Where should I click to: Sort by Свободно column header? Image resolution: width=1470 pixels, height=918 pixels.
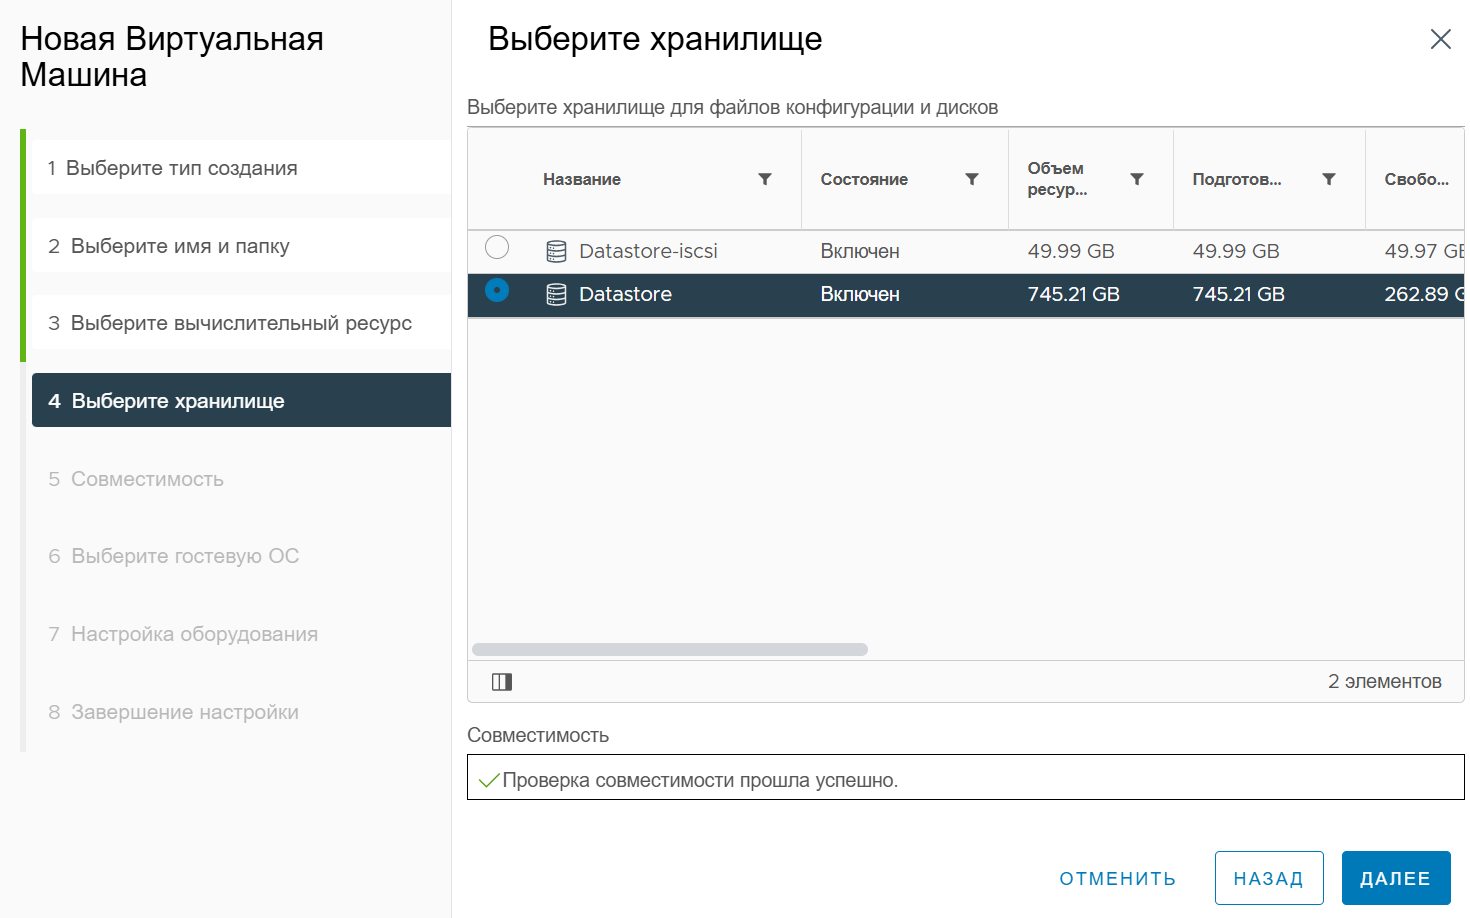pyautogui.click(x=1416, y=179)
